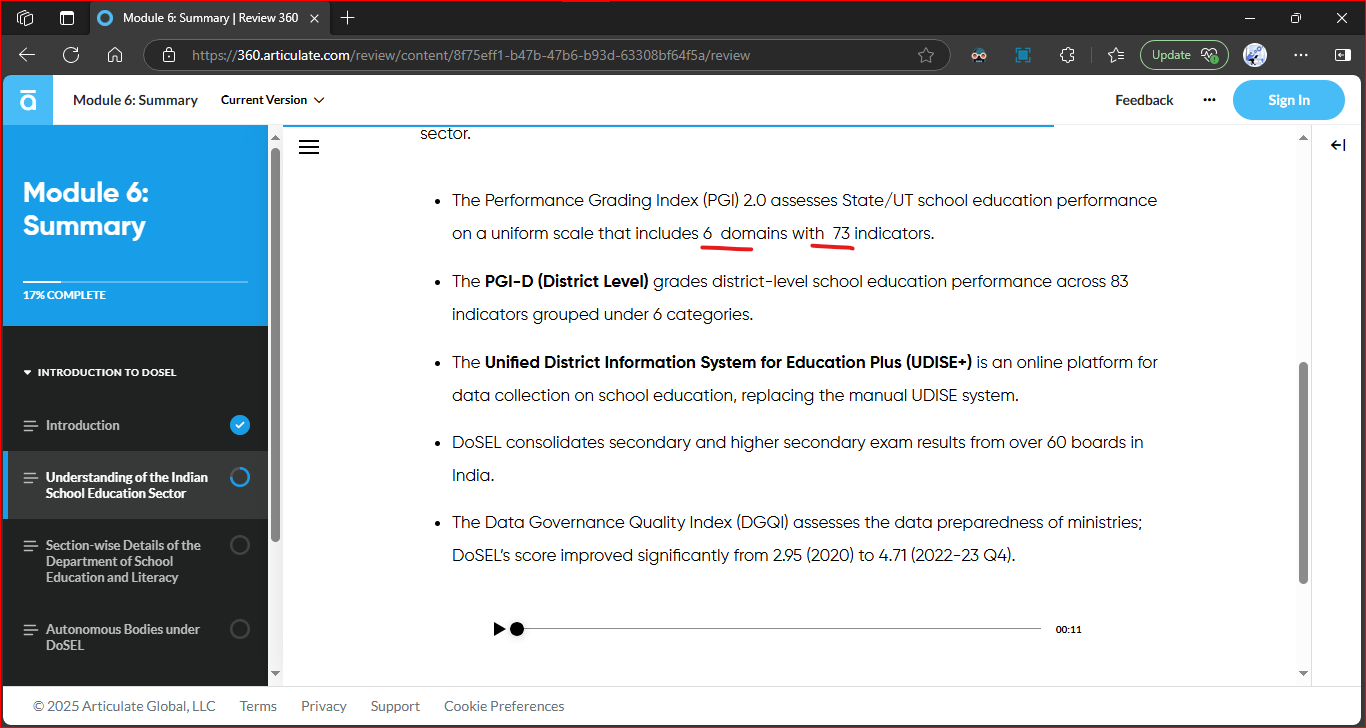
Task: Click the screenshot capture toolbar icon
Action: point(1023,55)
